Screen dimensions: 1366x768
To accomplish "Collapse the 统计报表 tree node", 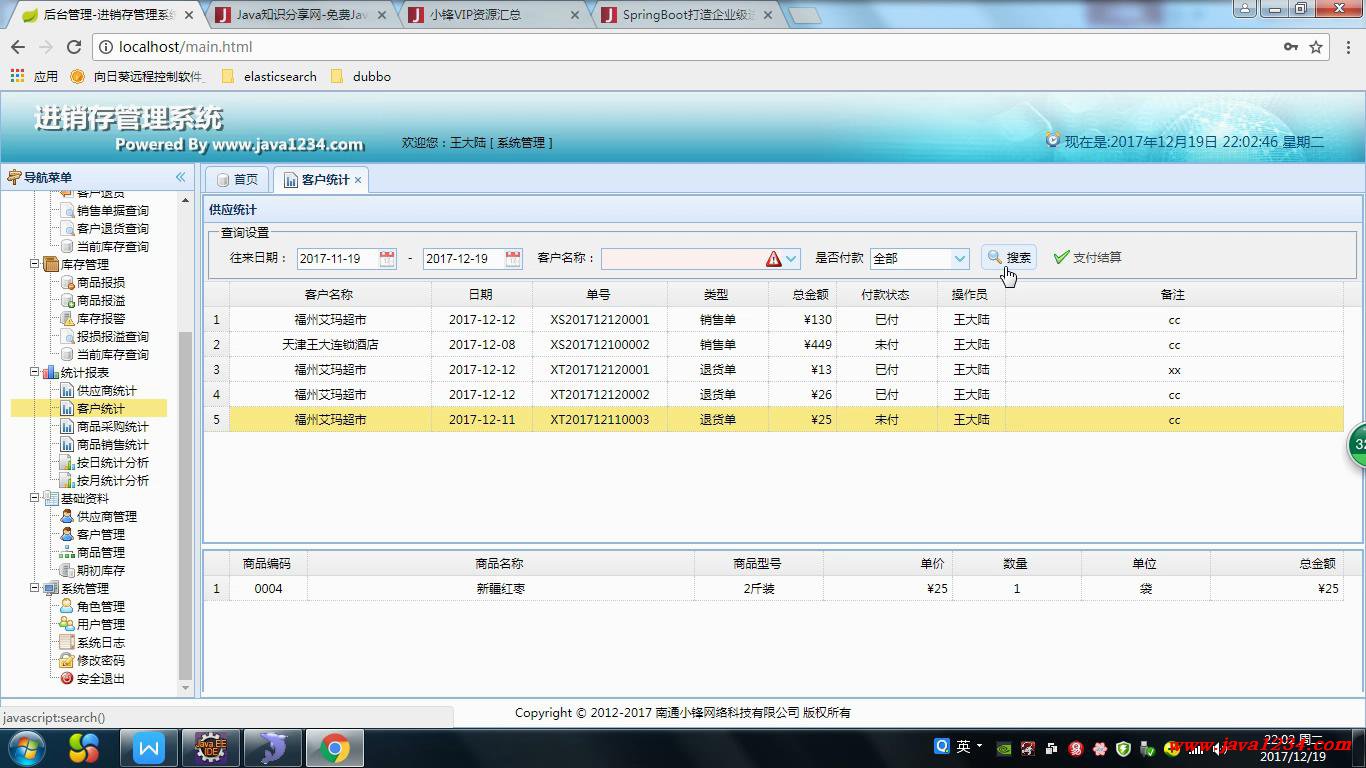I will pos(35,373).
